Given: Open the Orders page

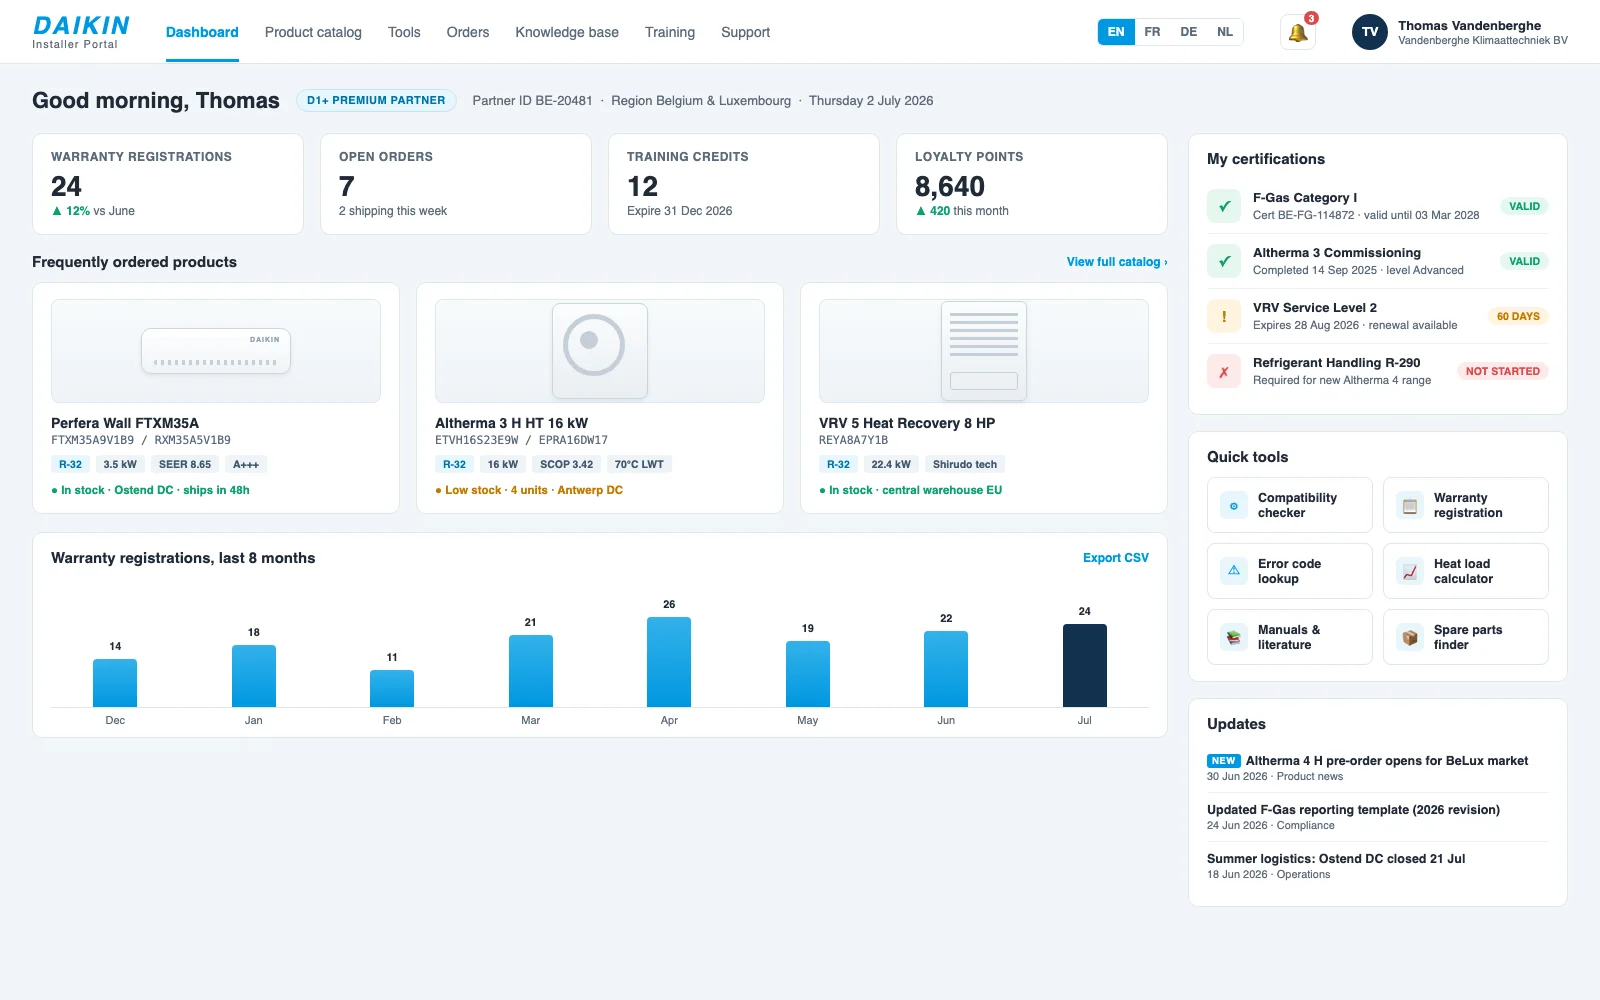Looking at the screenshot, I should [468, 32].
